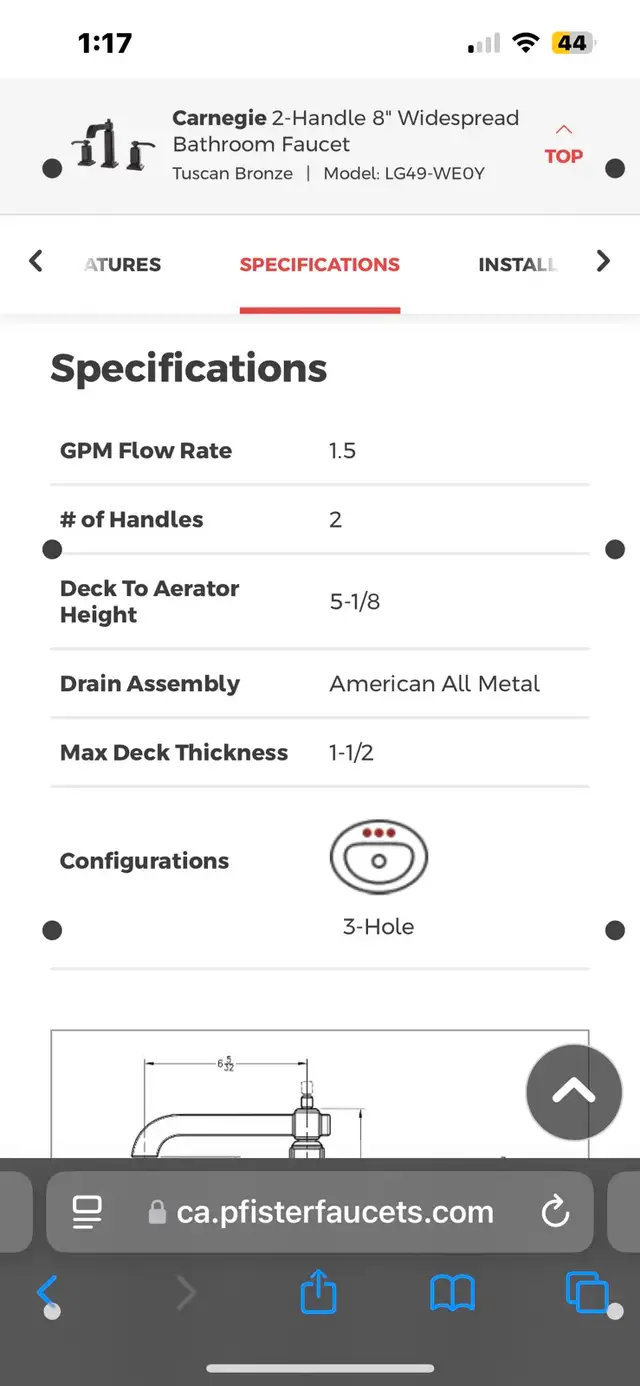This screenshot has height=1386, width=640.
Task: Show all open tabs icon
Action: click(x=587, y=1292)
